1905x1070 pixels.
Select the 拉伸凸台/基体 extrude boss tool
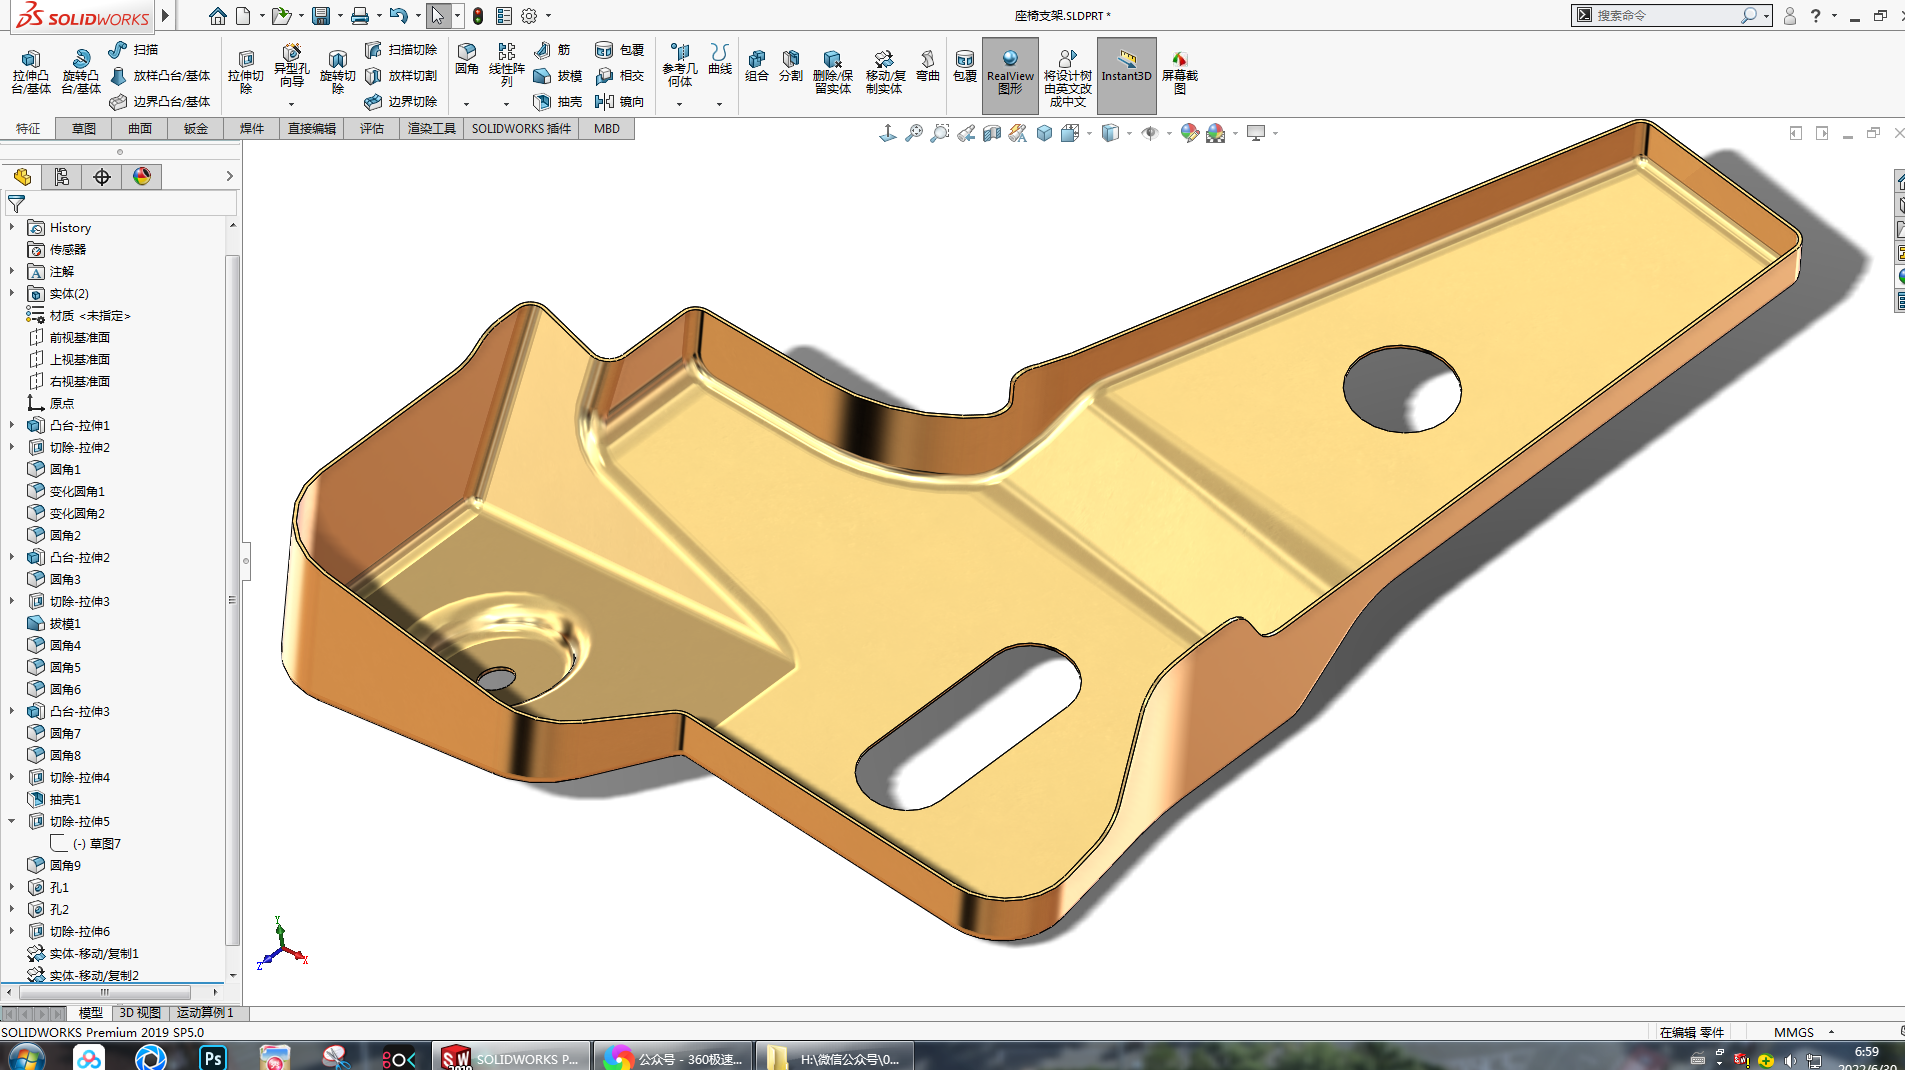click(31, 72)
